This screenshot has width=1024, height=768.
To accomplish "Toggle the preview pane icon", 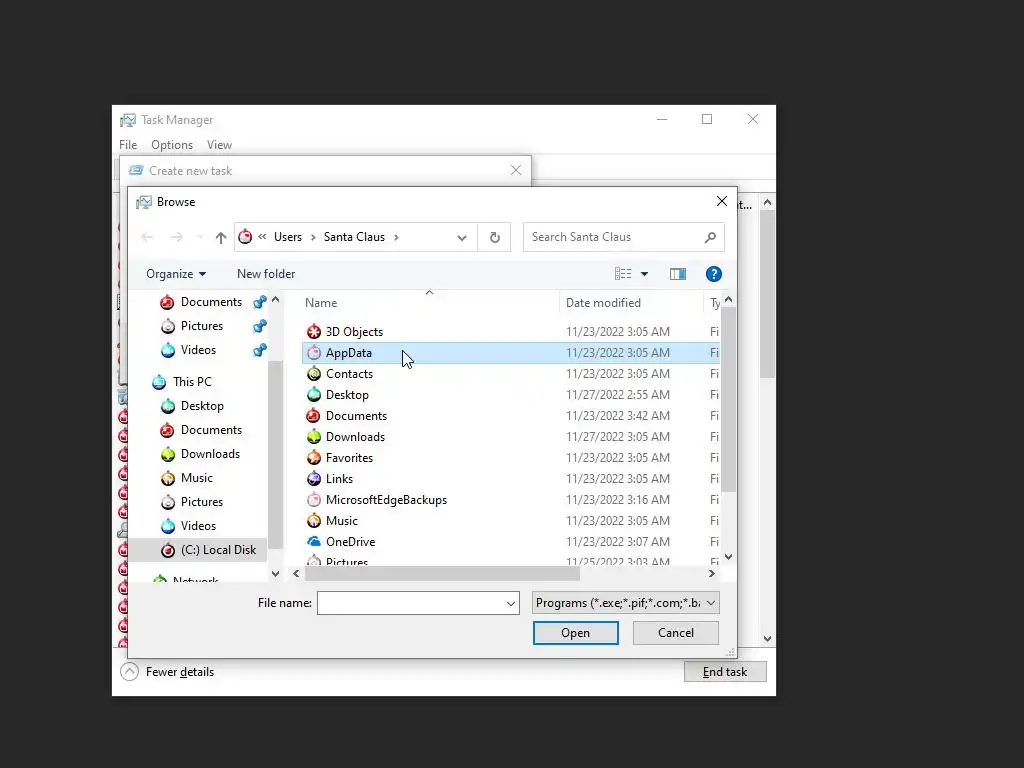I will 678,274.
